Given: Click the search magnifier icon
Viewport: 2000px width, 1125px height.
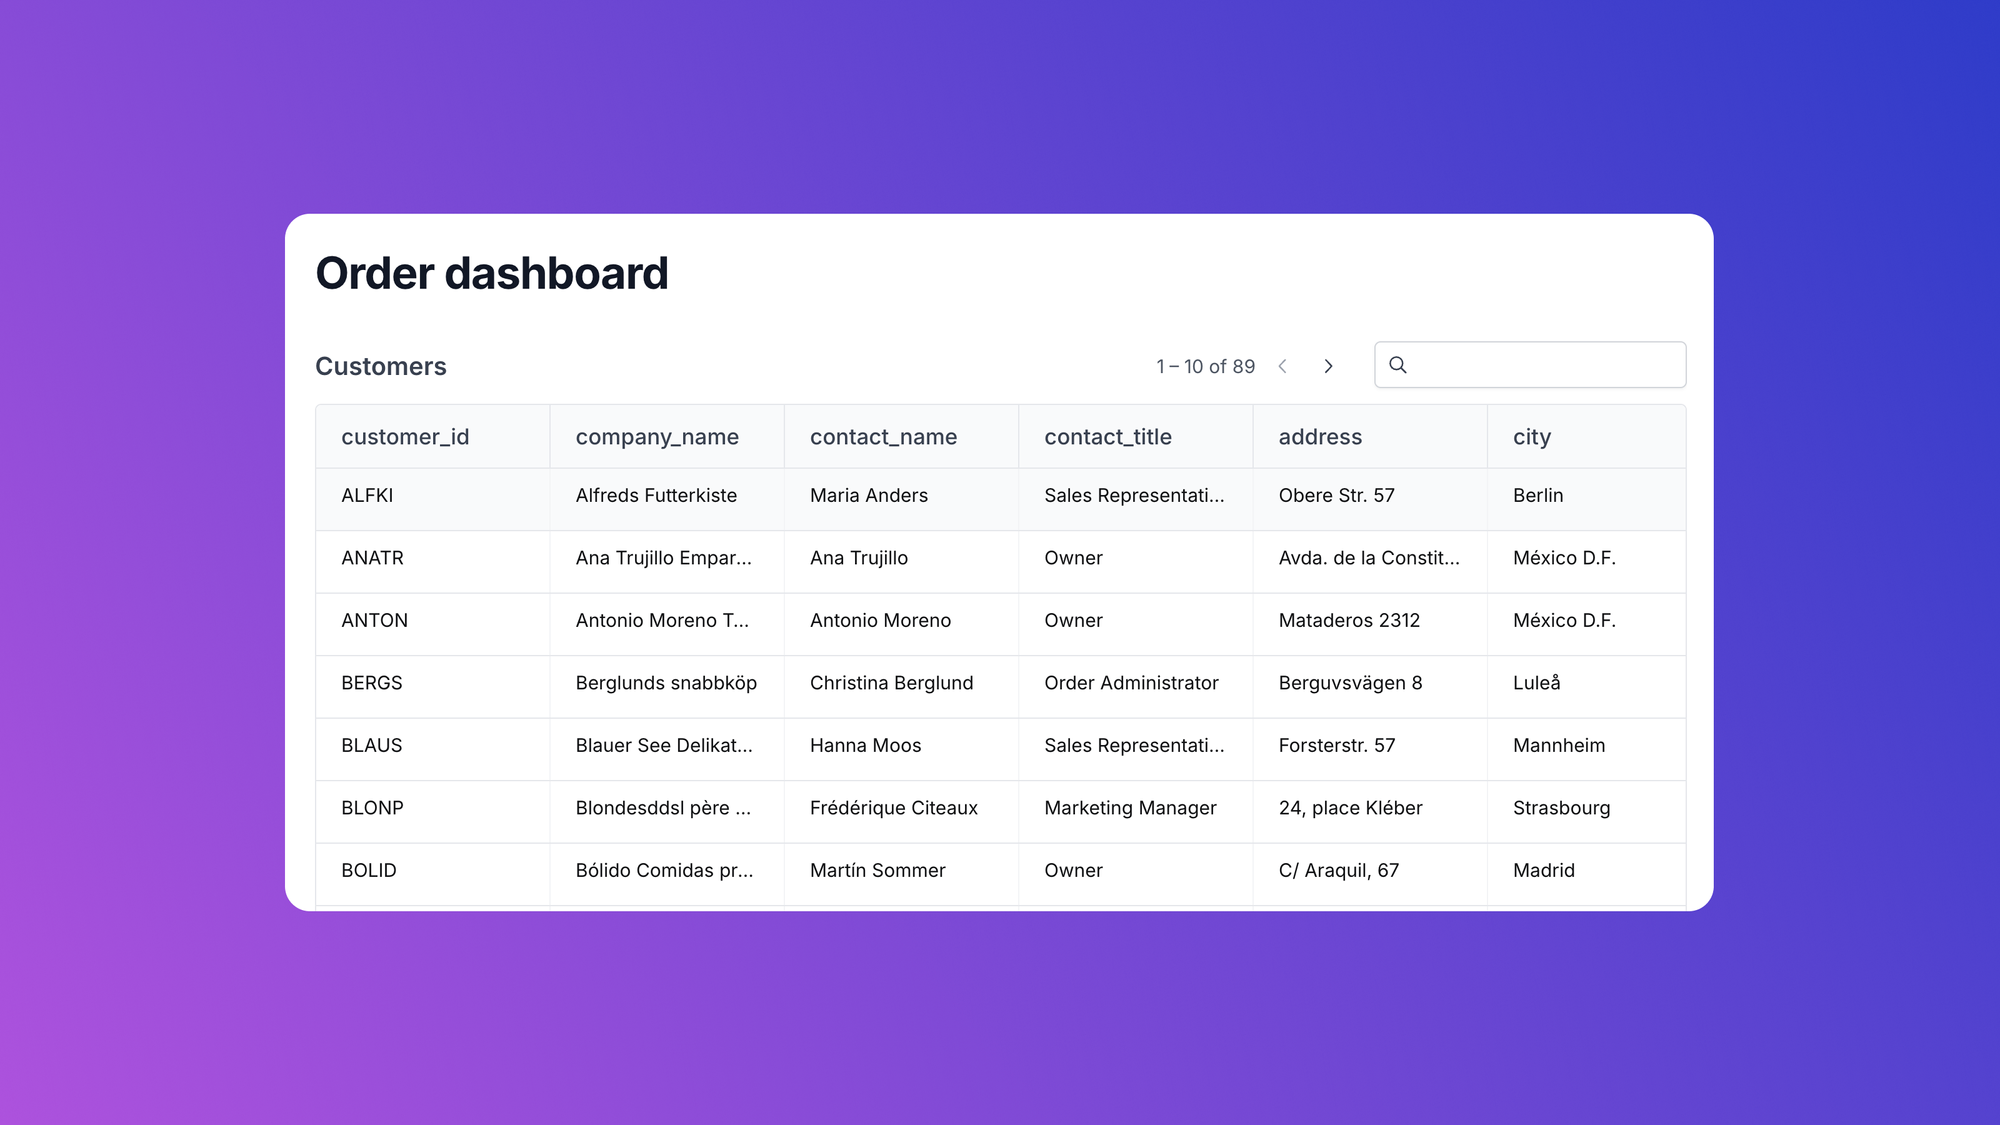Looking at the screenshot, I should pyautogui.click(x=1398, y=365).
